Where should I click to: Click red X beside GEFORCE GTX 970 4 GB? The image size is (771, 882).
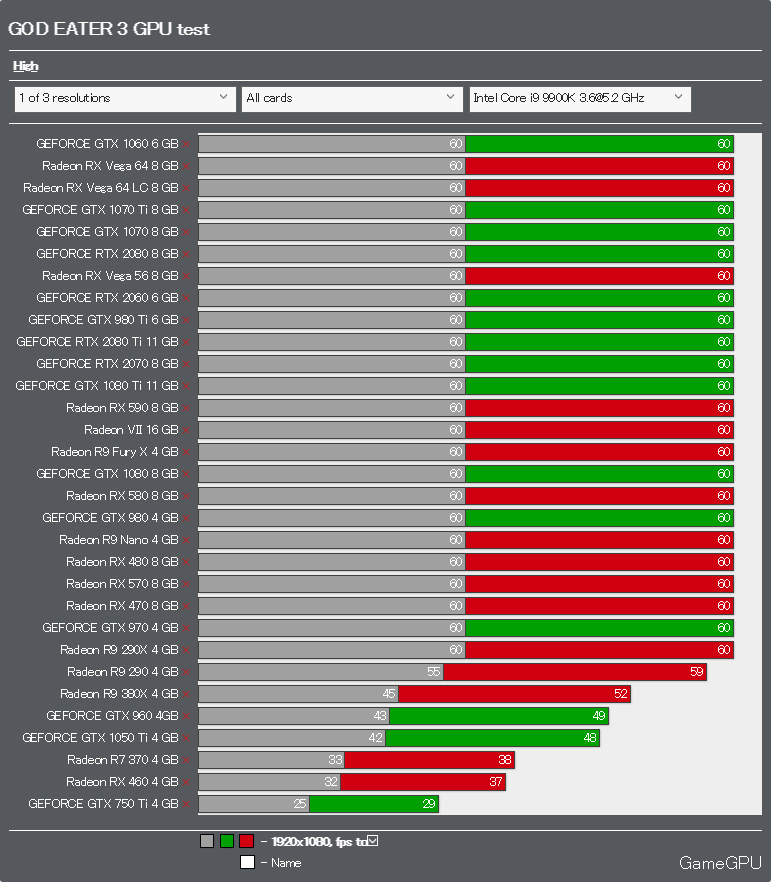[x=186, y=628]
